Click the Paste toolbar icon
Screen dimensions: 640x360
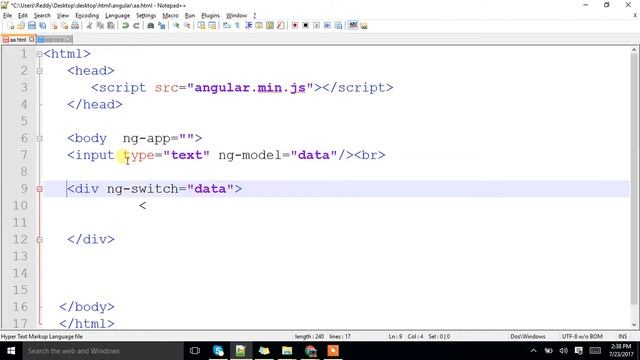tap(111, 26)
